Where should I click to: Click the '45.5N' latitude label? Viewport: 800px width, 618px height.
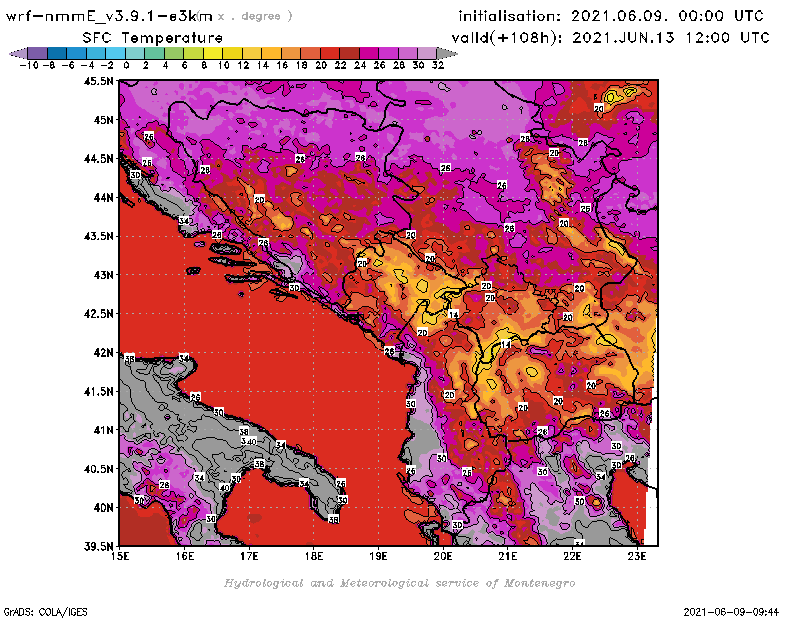click(x=99, y=81)
